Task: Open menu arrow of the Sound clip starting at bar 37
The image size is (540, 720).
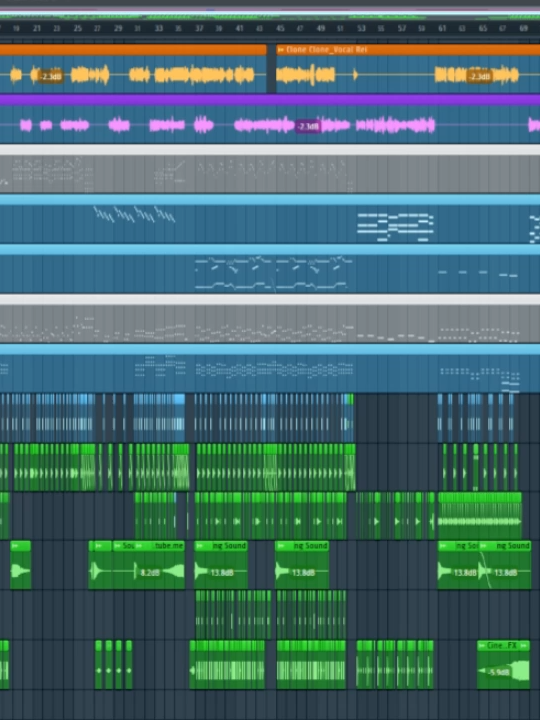Action: point(199,546)
